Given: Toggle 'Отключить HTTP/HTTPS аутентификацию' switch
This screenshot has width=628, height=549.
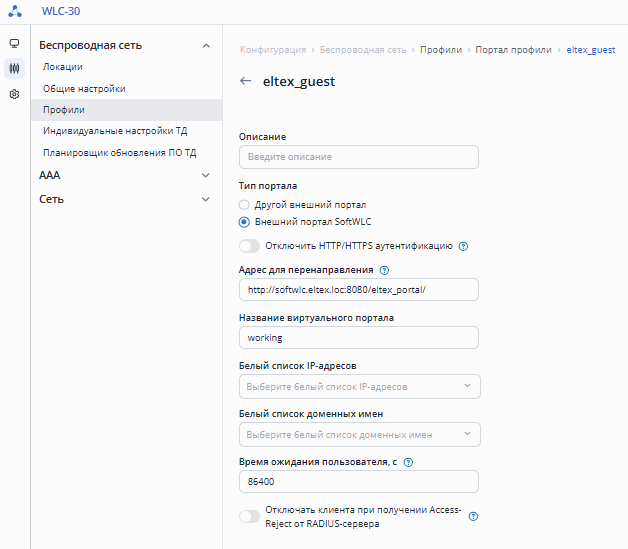Looking at the screenshot, I should 249,245.
